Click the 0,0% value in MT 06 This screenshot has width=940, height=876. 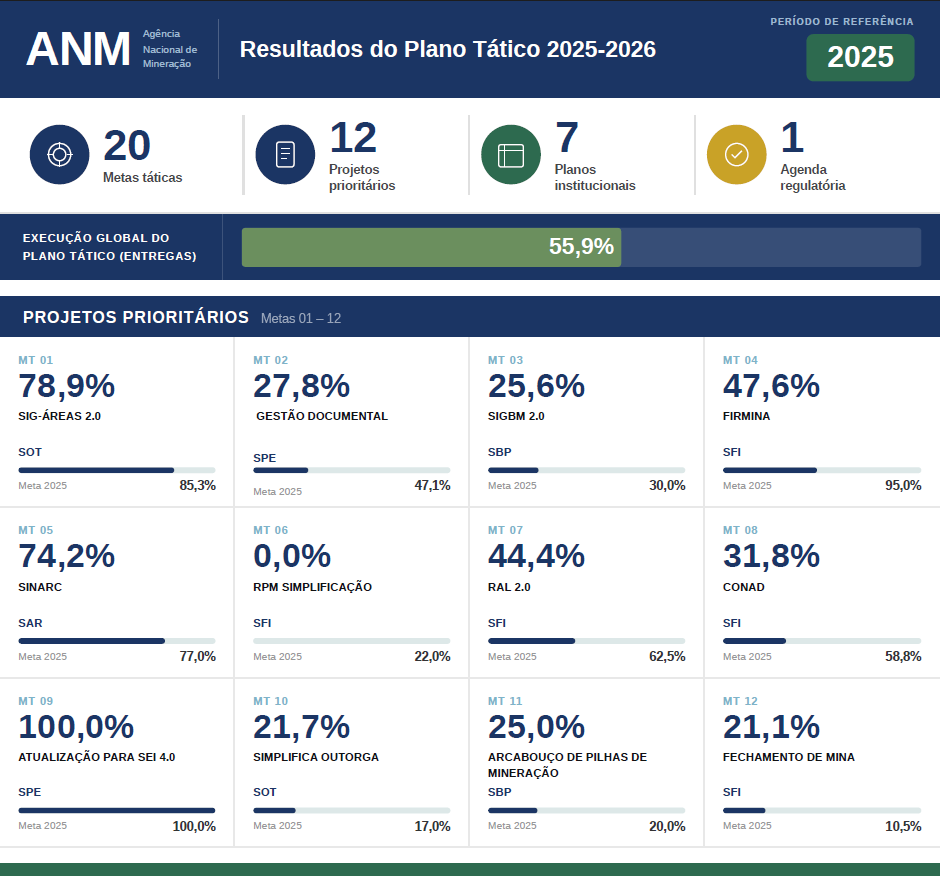pos(292,556)
